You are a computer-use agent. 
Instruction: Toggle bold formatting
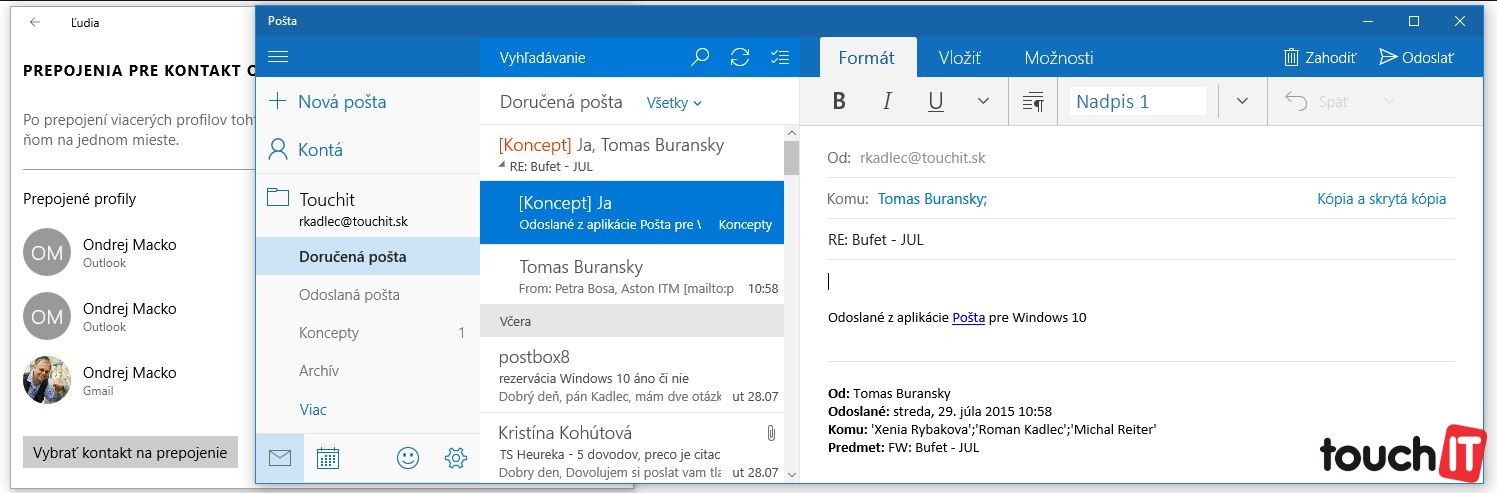click(839, 101)
